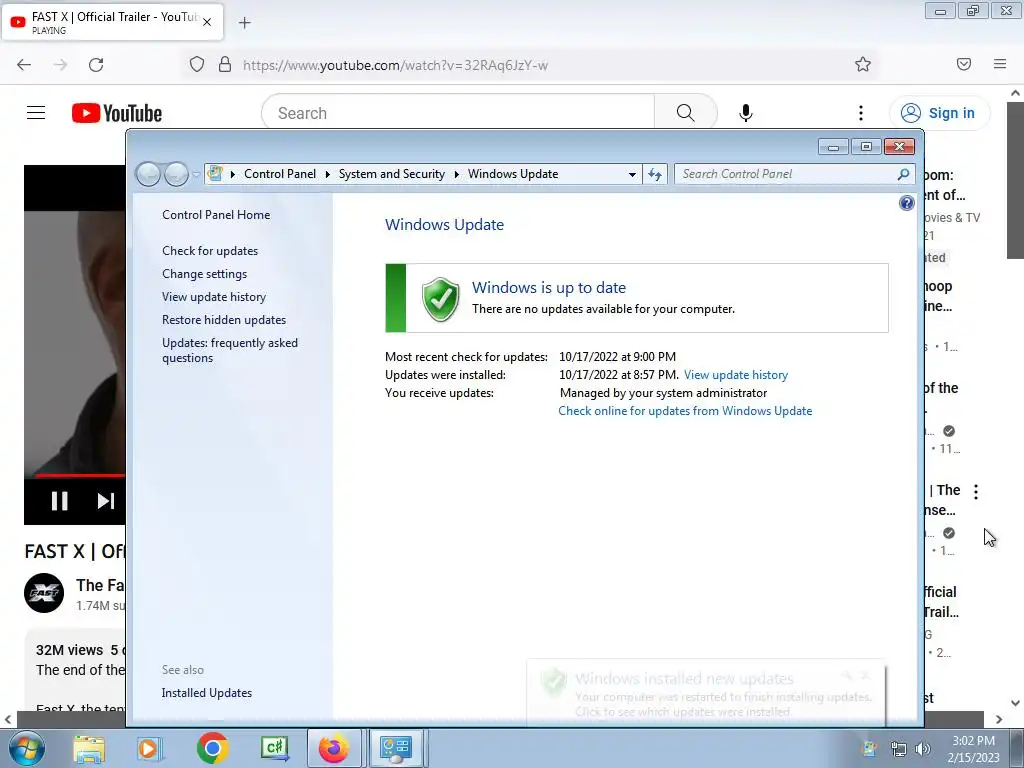Select Control Panel taskbar button
The width and height of the screenshot is (1024, 768).
click(x=396, y=749)
